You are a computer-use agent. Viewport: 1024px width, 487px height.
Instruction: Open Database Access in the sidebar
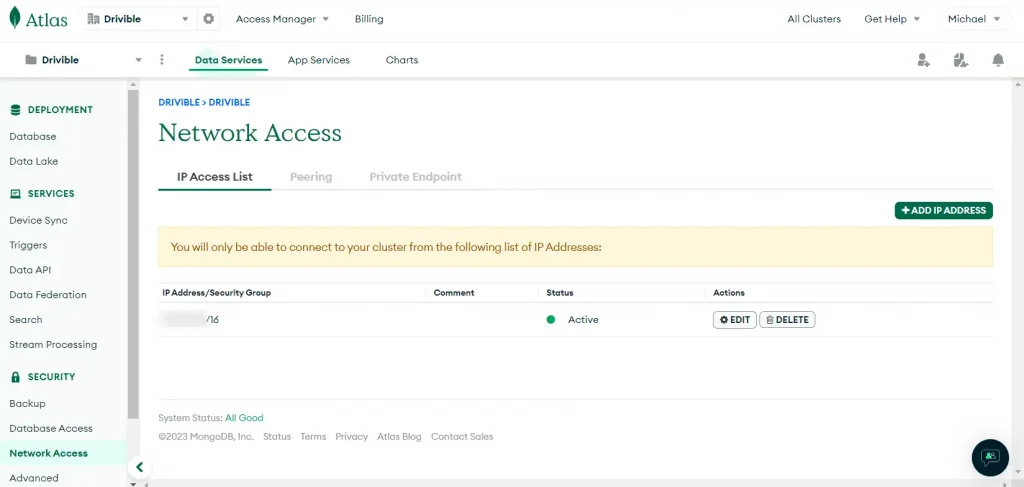51,428
